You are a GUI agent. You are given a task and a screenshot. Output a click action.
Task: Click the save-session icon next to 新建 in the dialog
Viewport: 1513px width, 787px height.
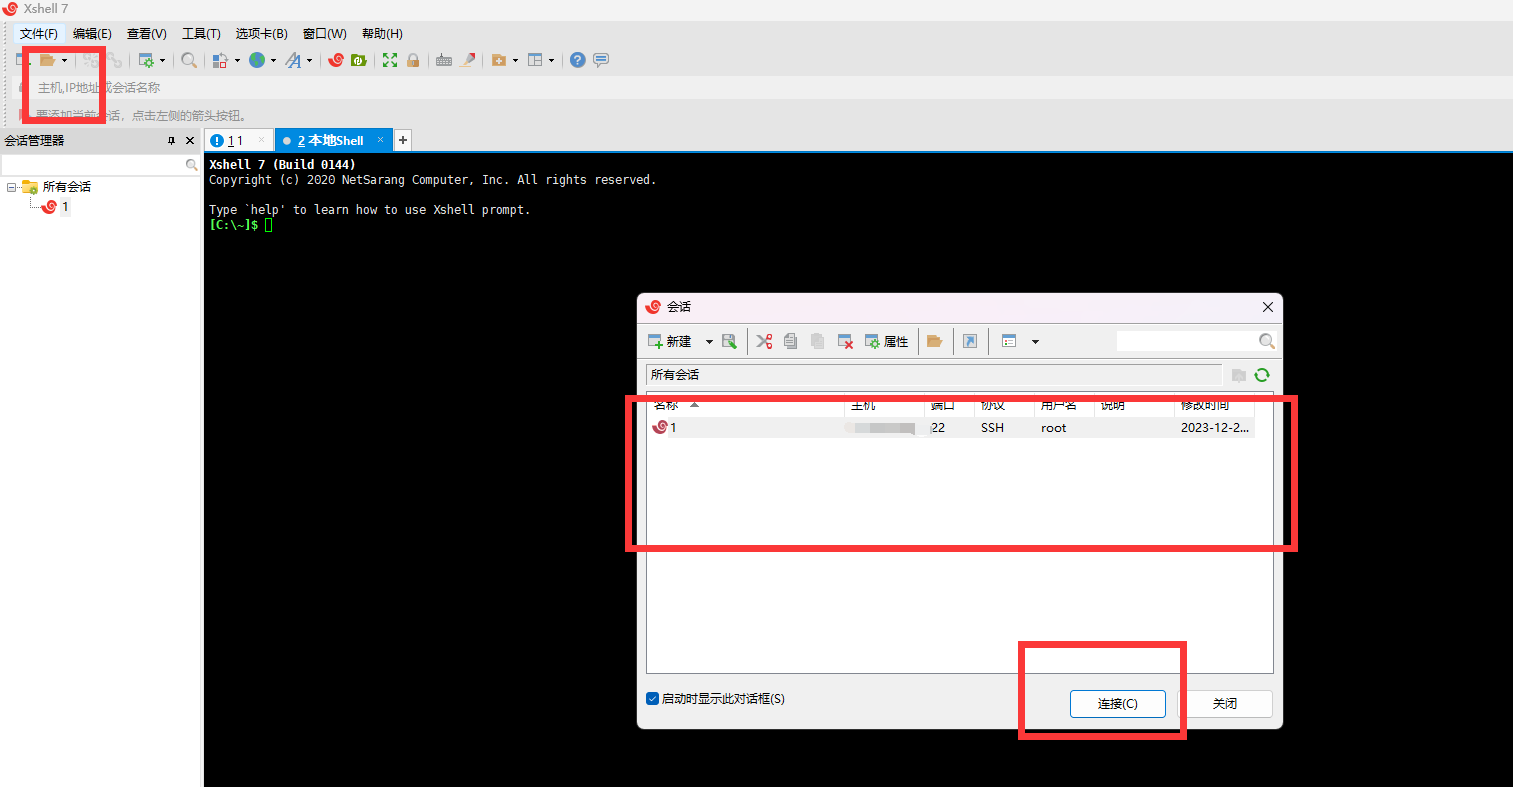click(x=729, y=341)
